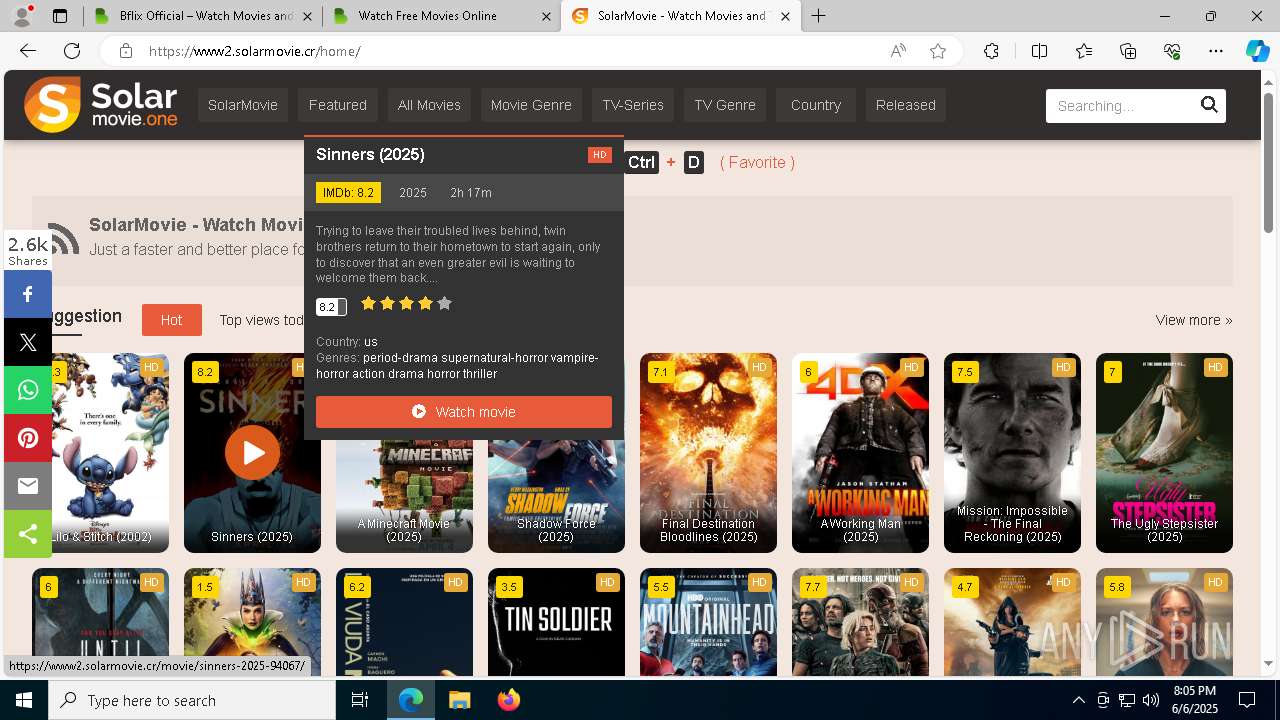The image size is (1280, 720).
Task: View site information lock icon
Action: (125, 51)
